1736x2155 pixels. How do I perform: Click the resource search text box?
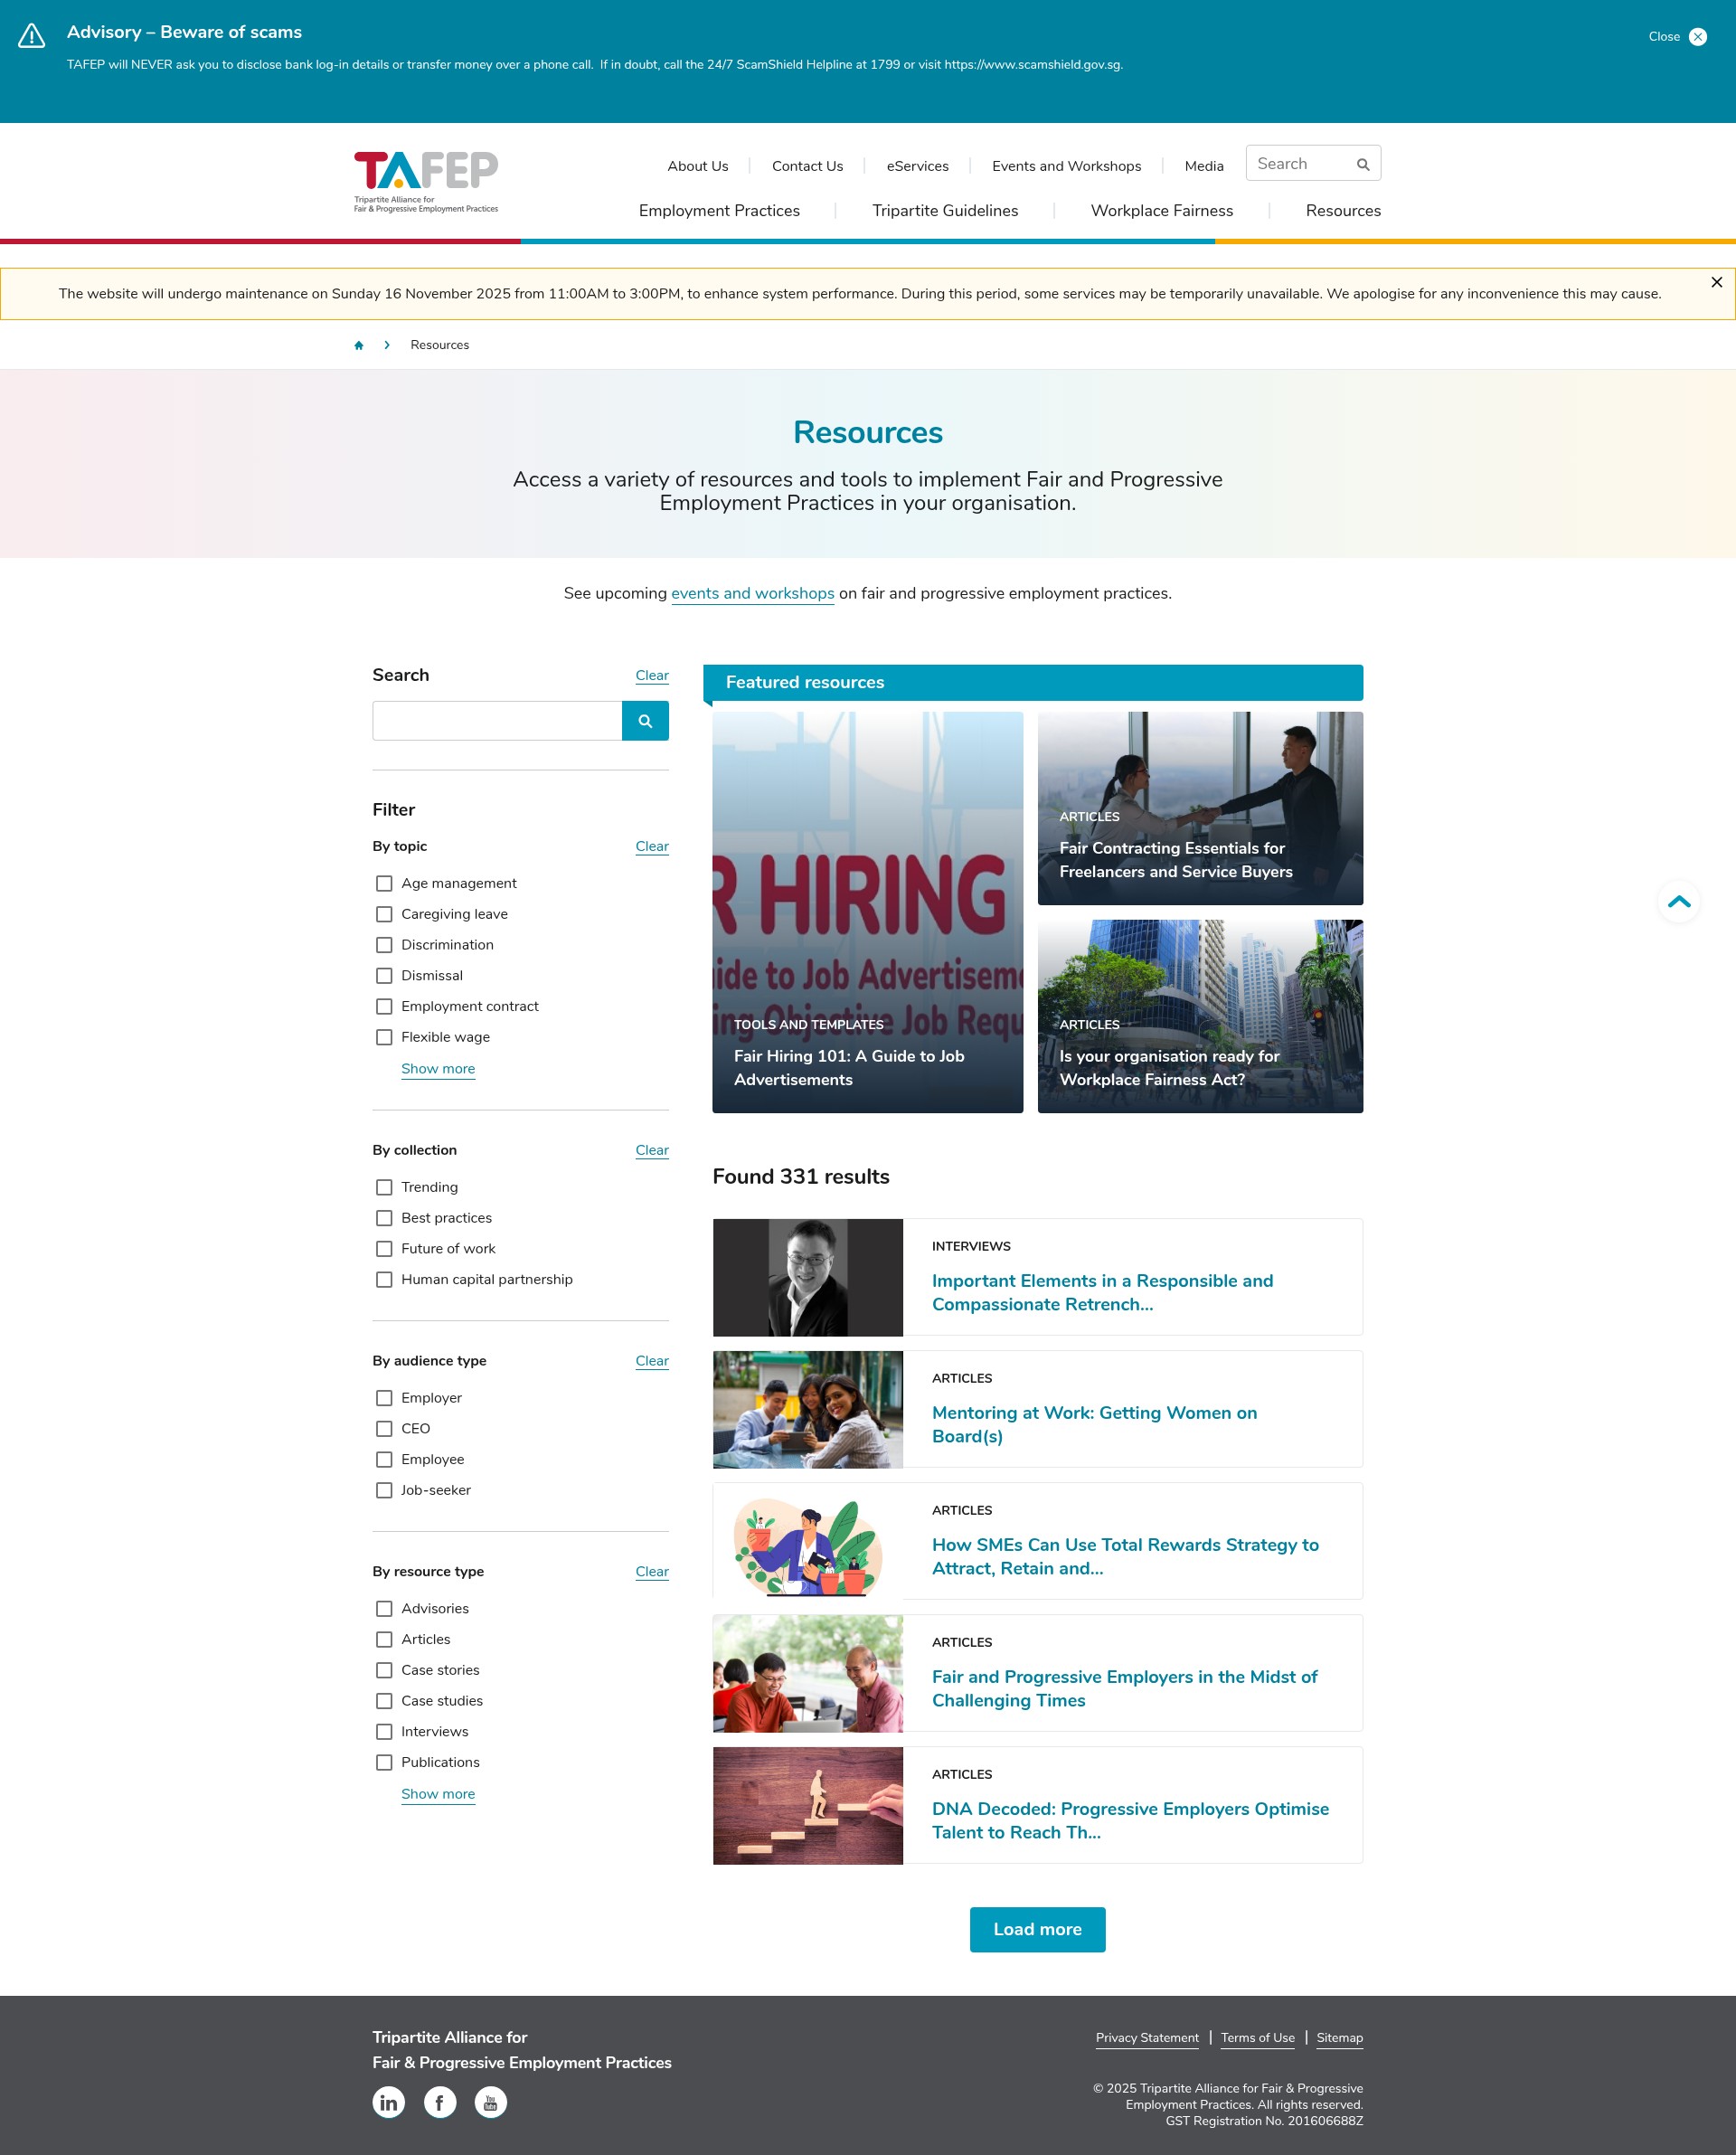(497, 721)
